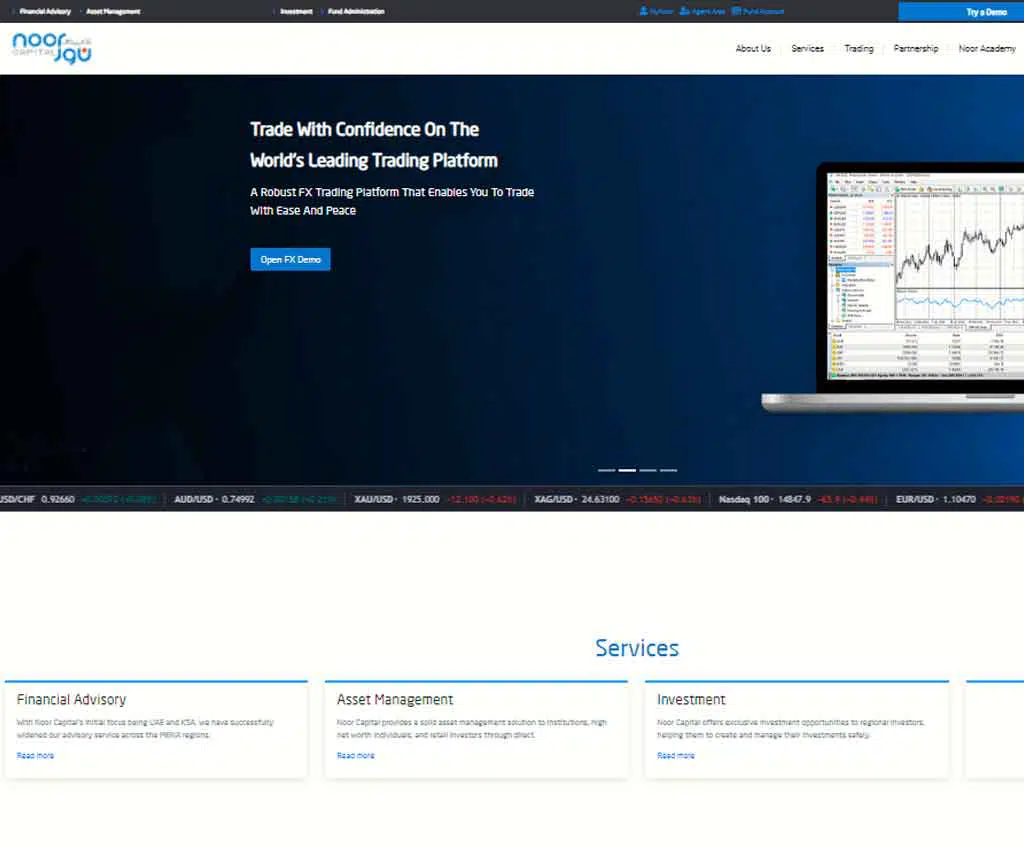Open the Partnership menu
Viewport: 1024px width, 848px height.
(916, 48)
